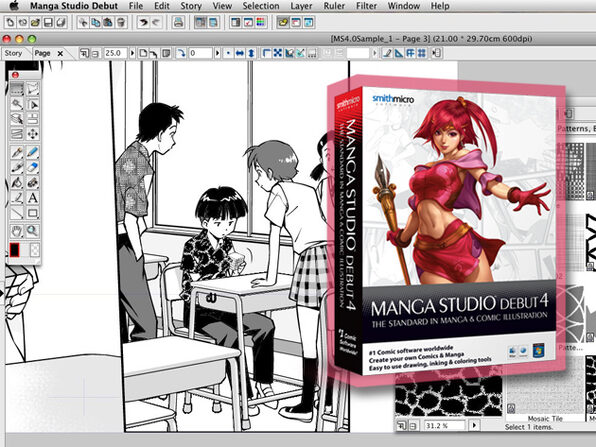
Task: Select the Object Selector arrow tool
Action: pyautogui.click(x=33, y=104)
